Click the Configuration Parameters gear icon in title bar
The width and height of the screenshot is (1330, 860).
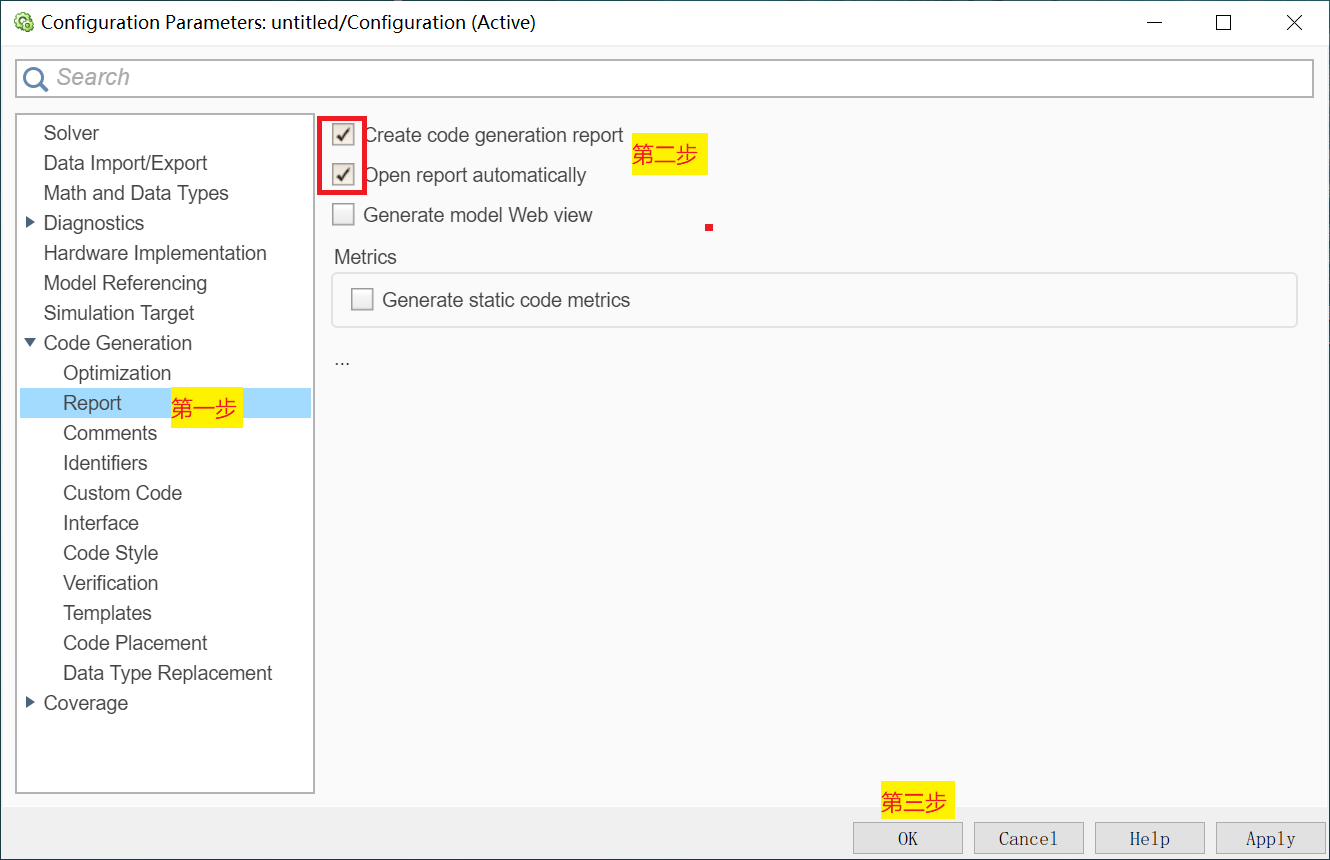(x=24, y=22)
